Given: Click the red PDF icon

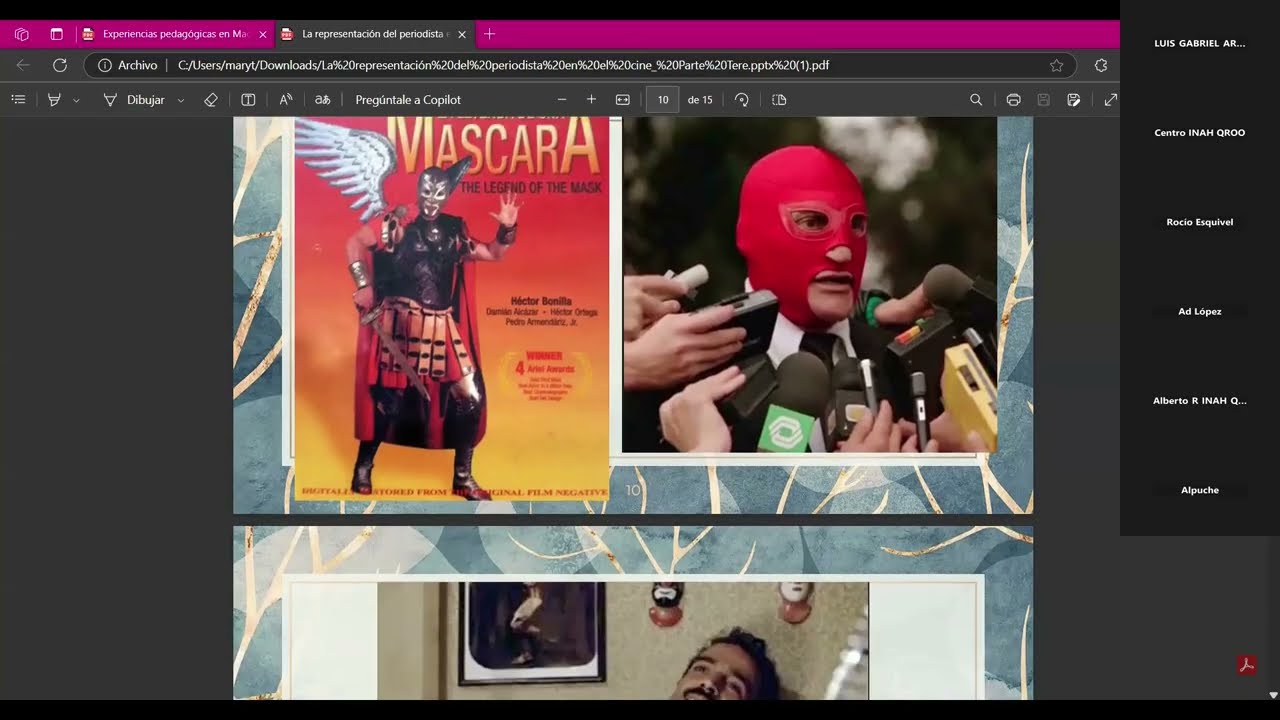Looking at the screenshot, I should 1246,665.
